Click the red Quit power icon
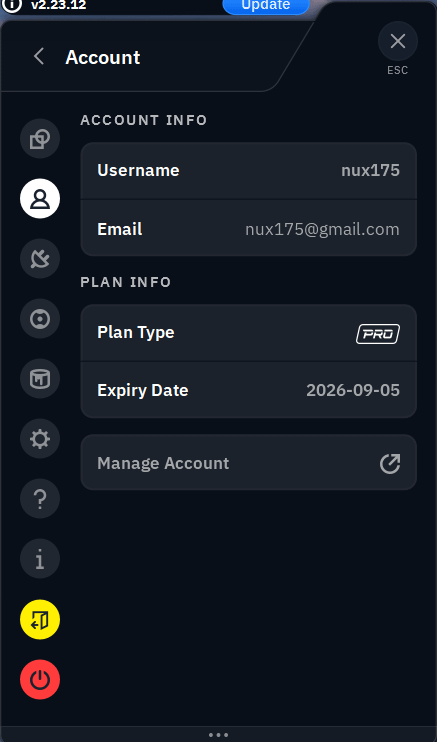437x742 pixels. point(40,680)
